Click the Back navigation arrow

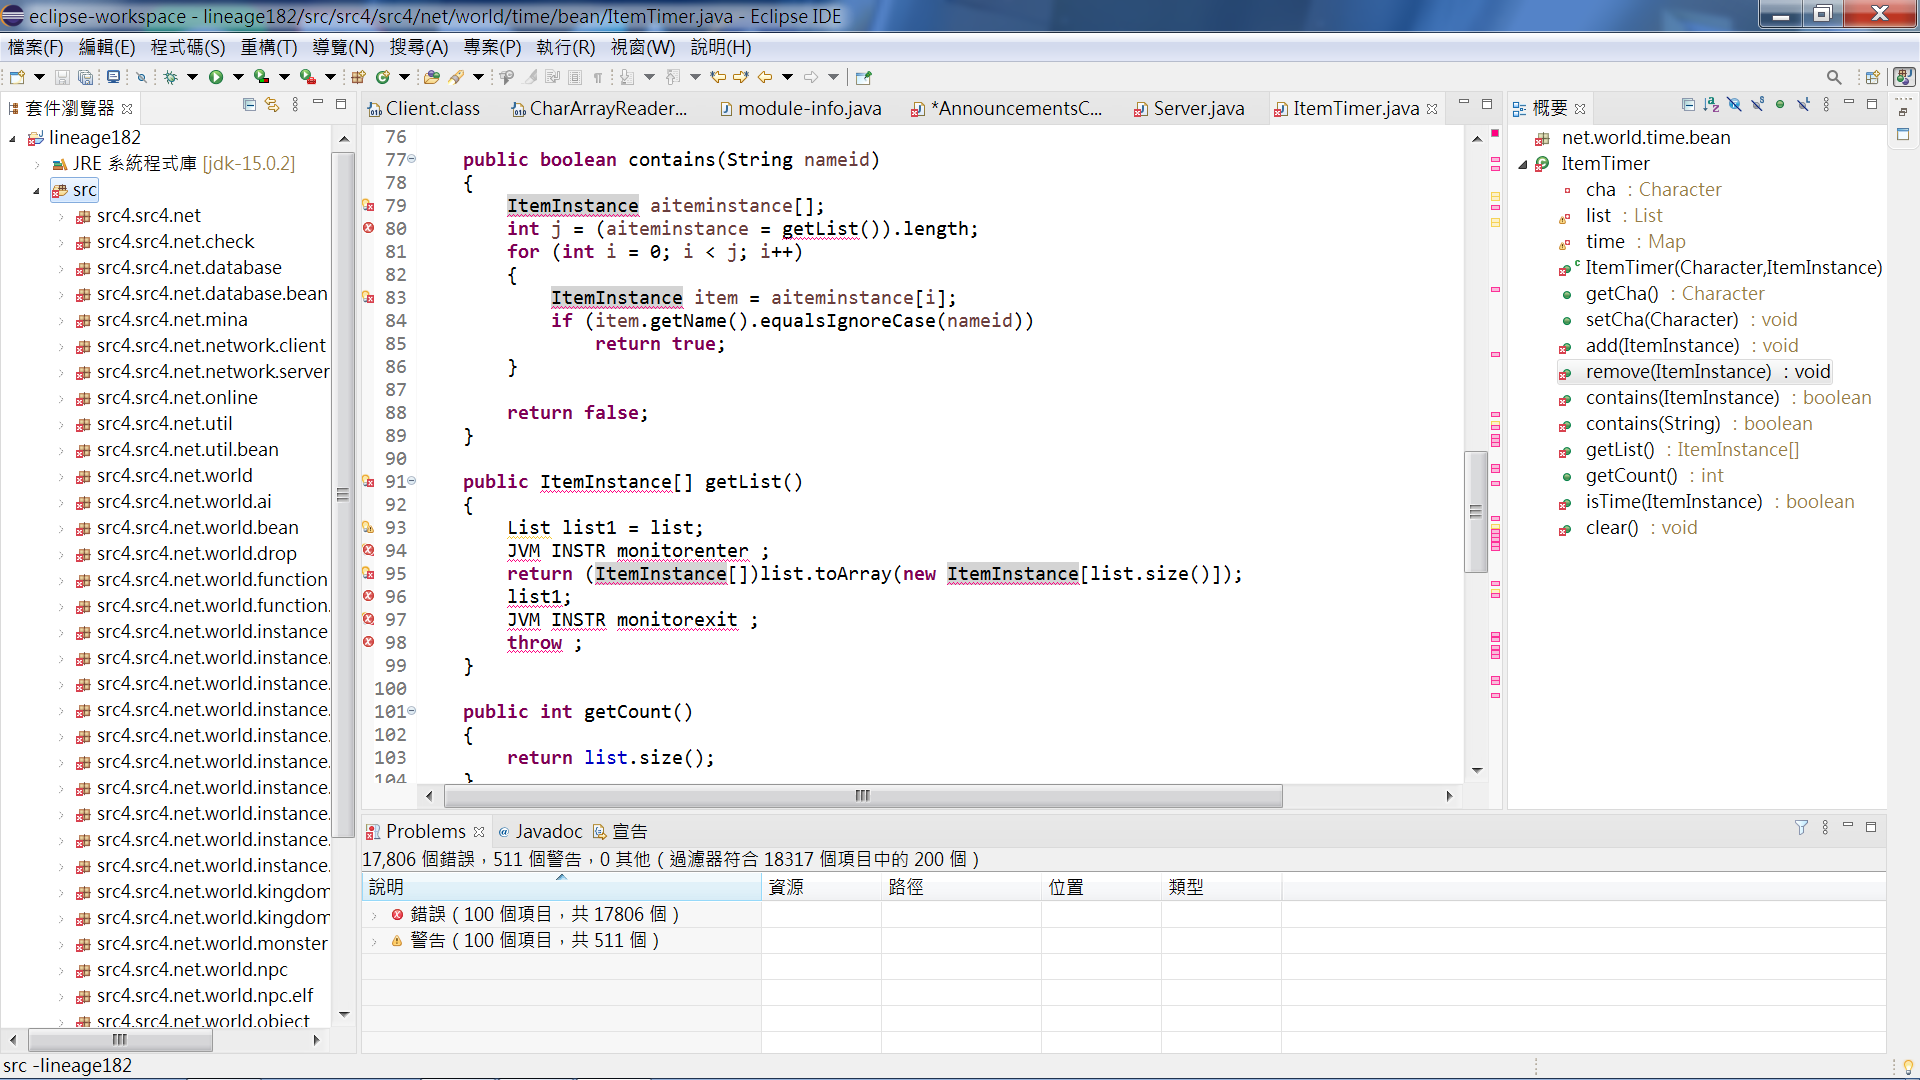765,77
